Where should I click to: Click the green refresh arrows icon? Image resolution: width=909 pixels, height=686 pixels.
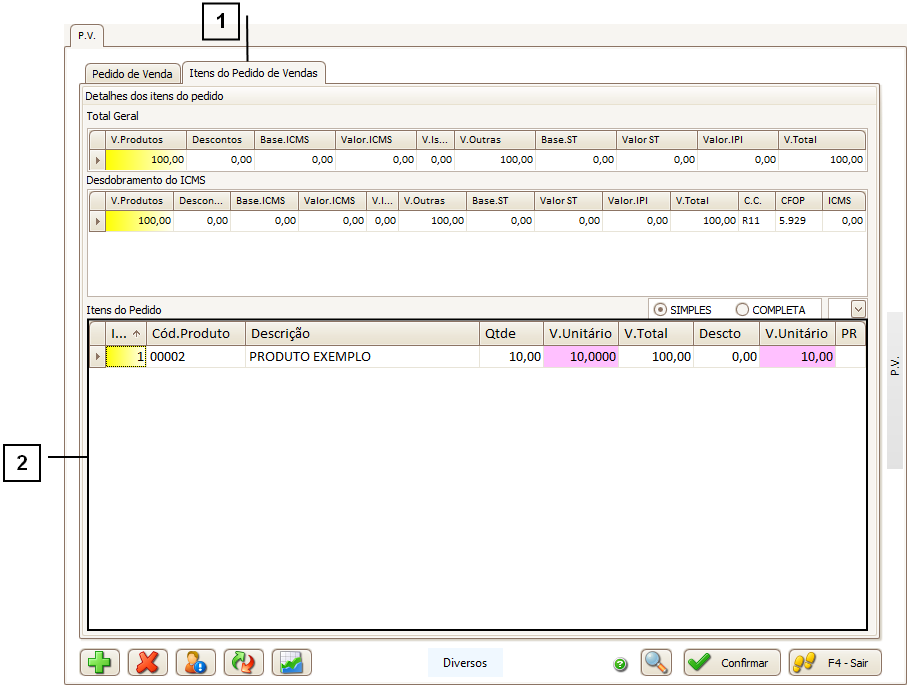(x=243, y=662)
